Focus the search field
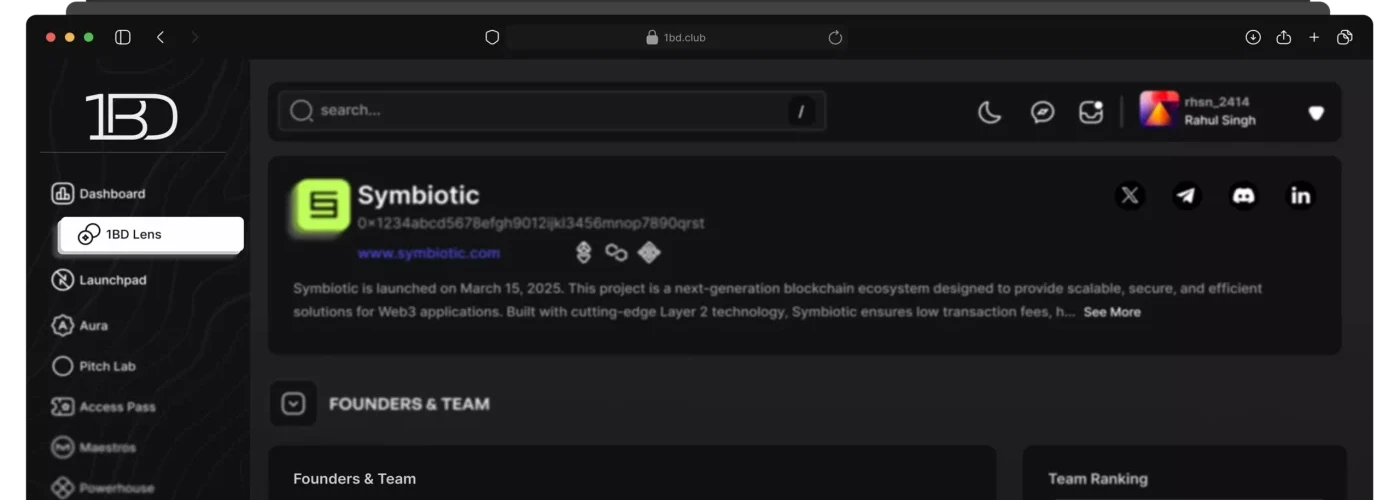This screenshot has width=1400, height=500. click(552, 111)
